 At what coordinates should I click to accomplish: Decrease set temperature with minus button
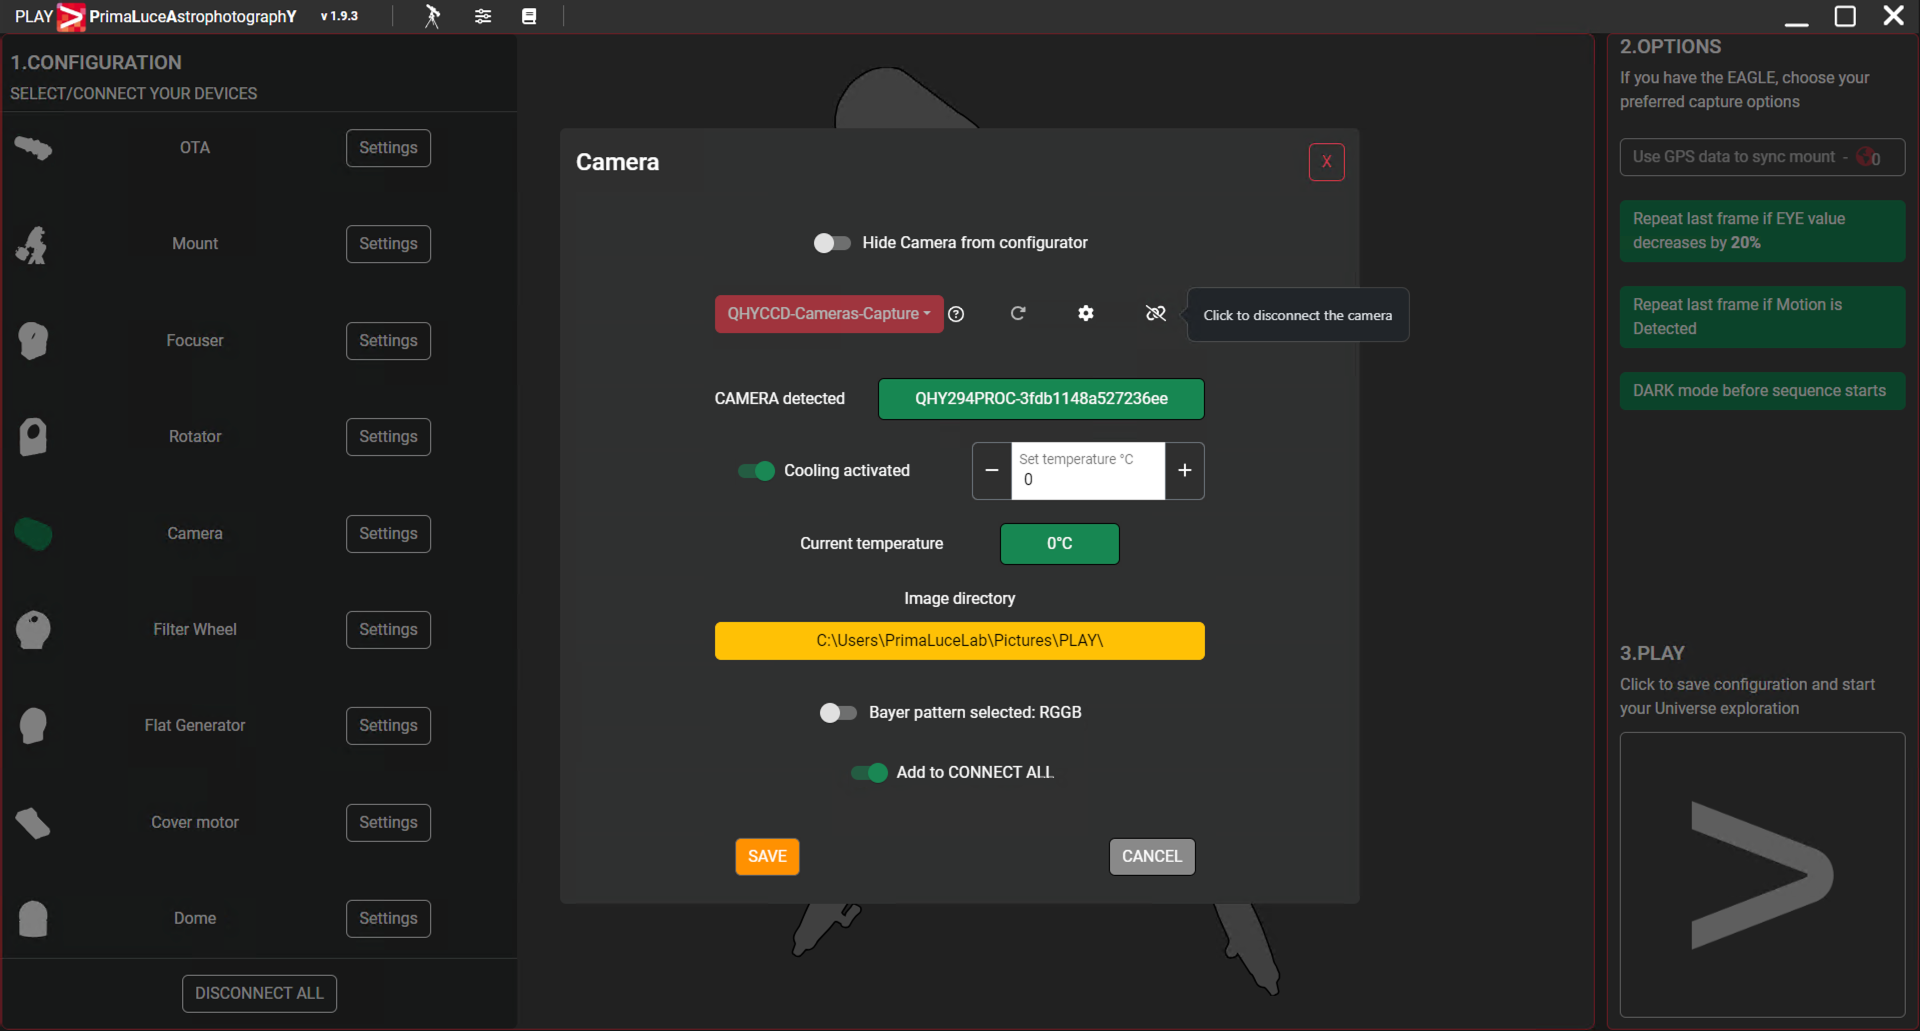pos(992,471)
